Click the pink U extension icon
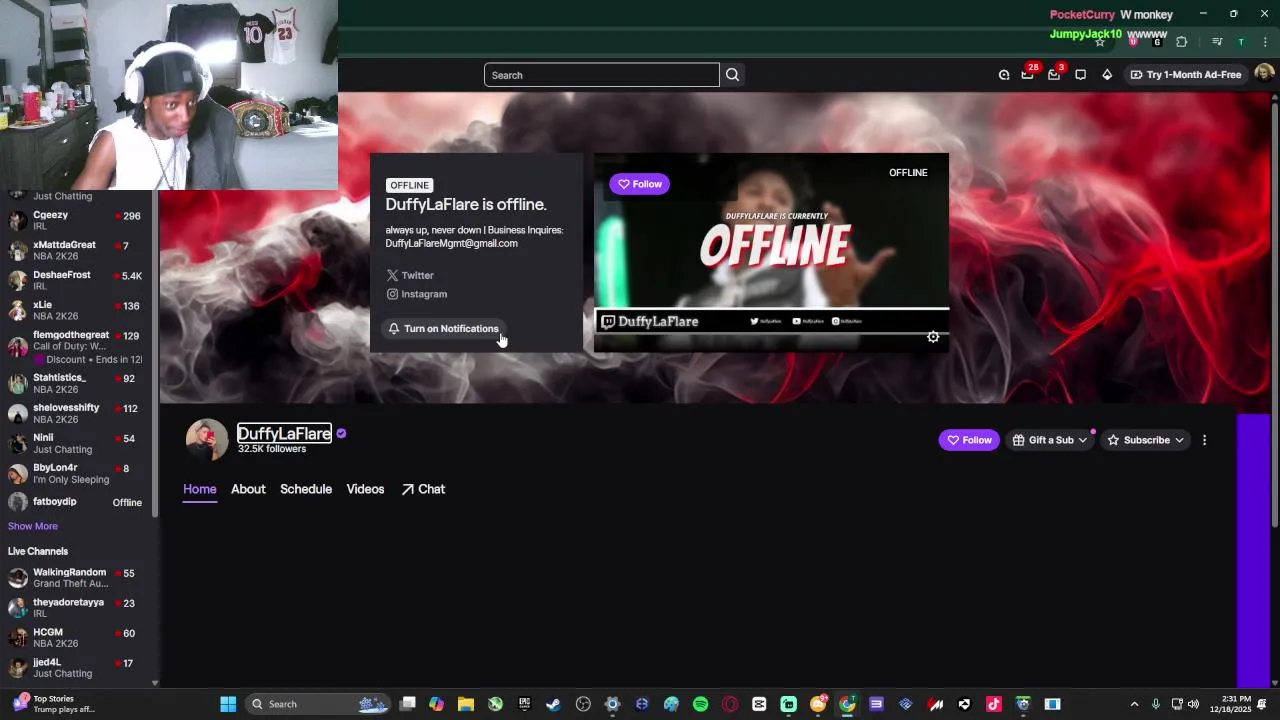The image size is (1280, 720). point(1133,42)
